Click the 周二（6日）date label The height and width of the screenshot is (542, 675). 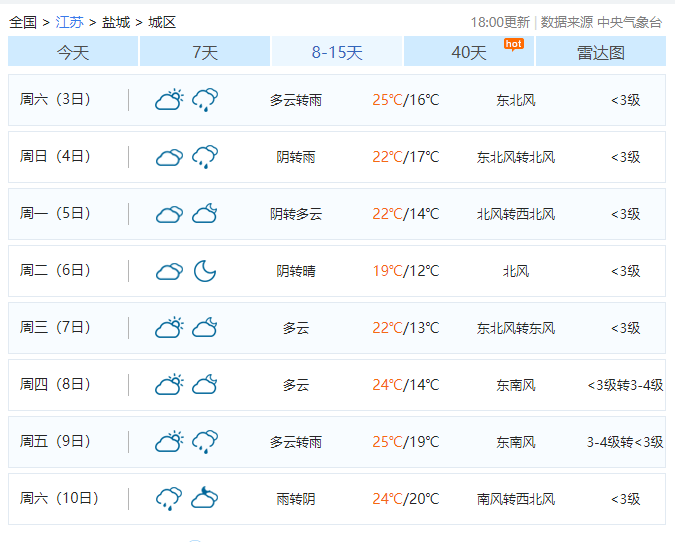click(x=56, y=271)
